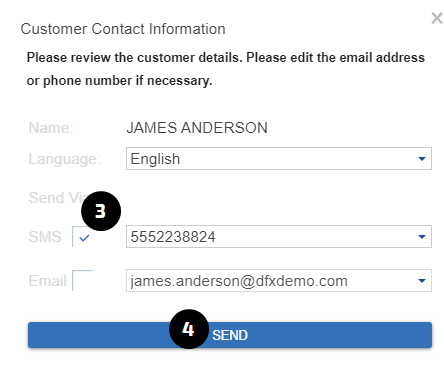Close the Customer Contact Information dialog
Image resolution: width=444 pixels, height=367 pixels.
pyautogui.click(x=437, y=18)
